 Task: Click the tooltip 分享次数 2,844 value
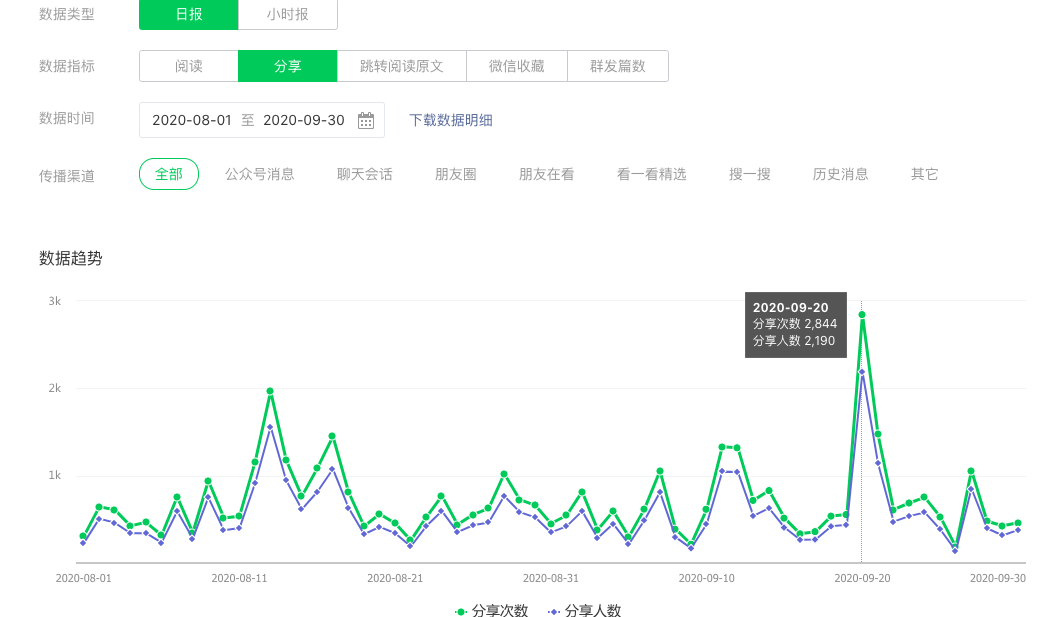tap(795, 324)
